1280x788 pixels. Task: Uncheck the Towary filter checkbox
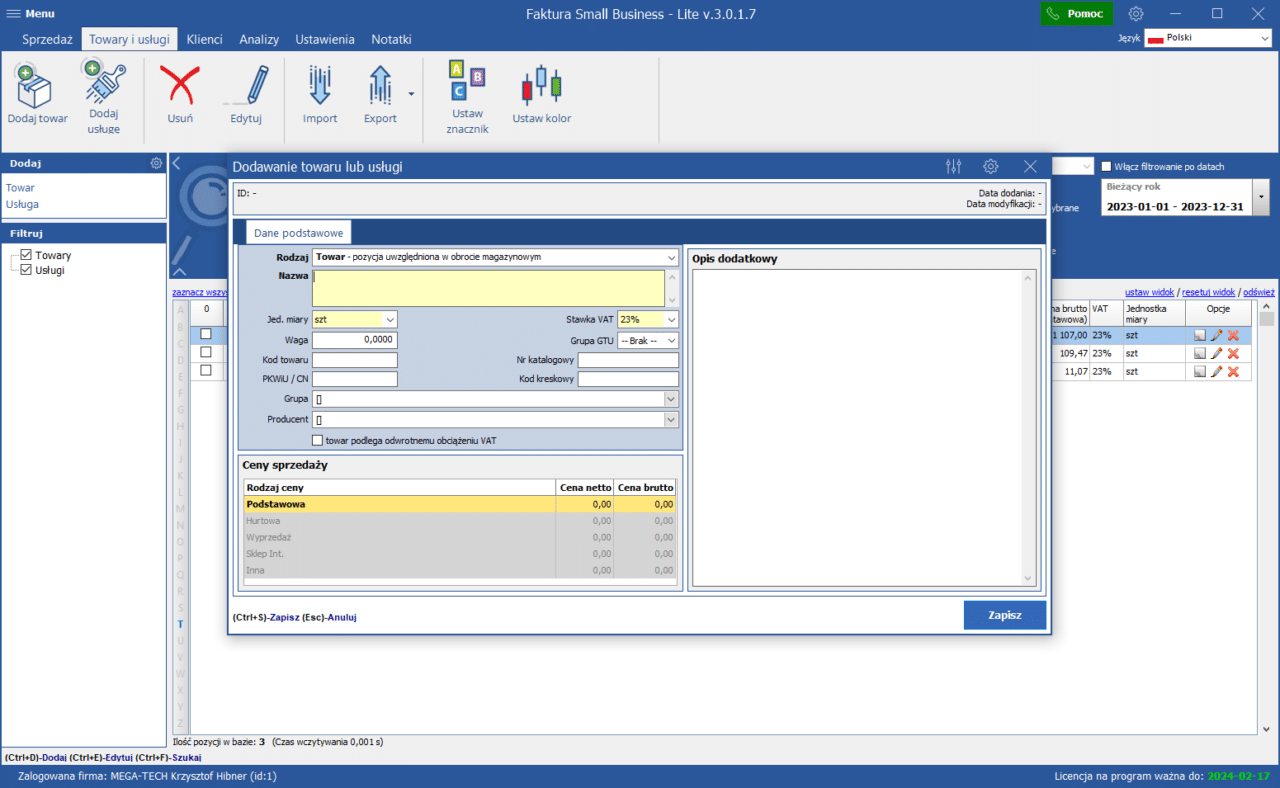(27, 255)
